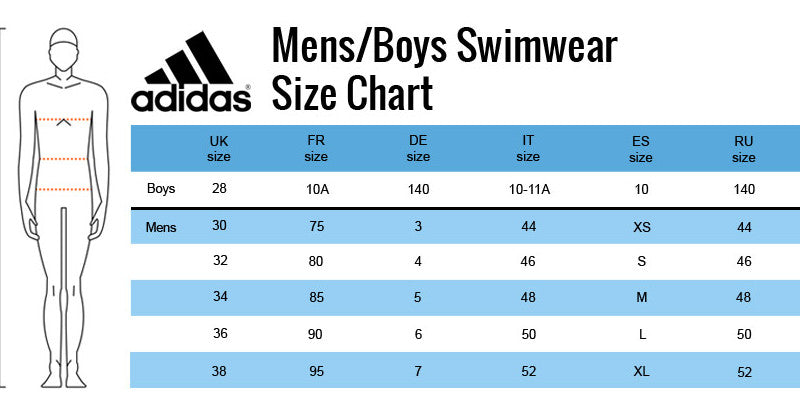Select the ES size column header
The height and width of the screenshot is (406, 800).
tap(641, 148)
